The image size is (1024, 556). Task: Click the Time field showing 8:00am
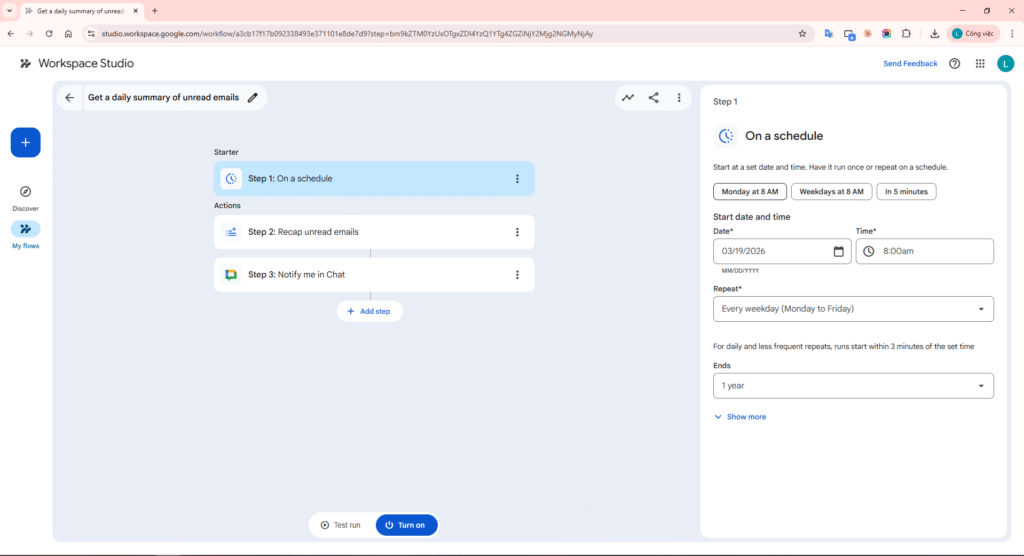point(925,251)
